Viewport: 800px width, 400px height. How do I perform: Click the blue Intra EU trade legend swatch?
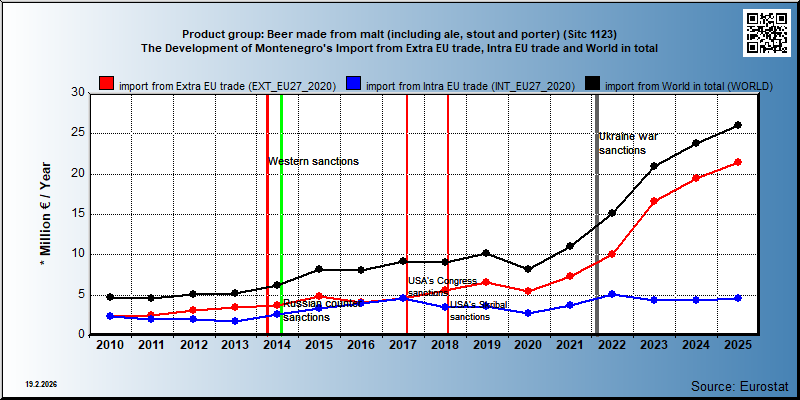point(354,84)
